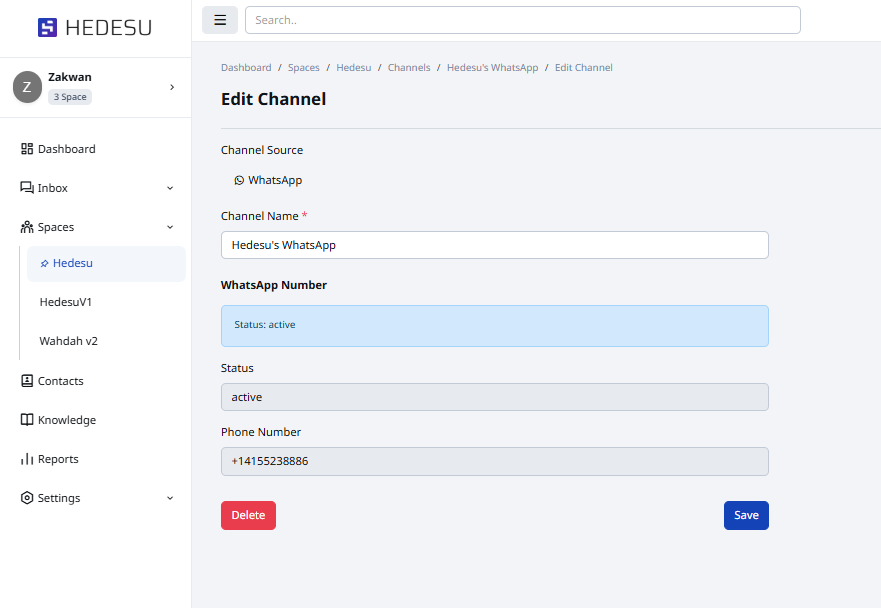Expand the Inbox submenu chevron
881x608 pixels.
tap(170, 188)
